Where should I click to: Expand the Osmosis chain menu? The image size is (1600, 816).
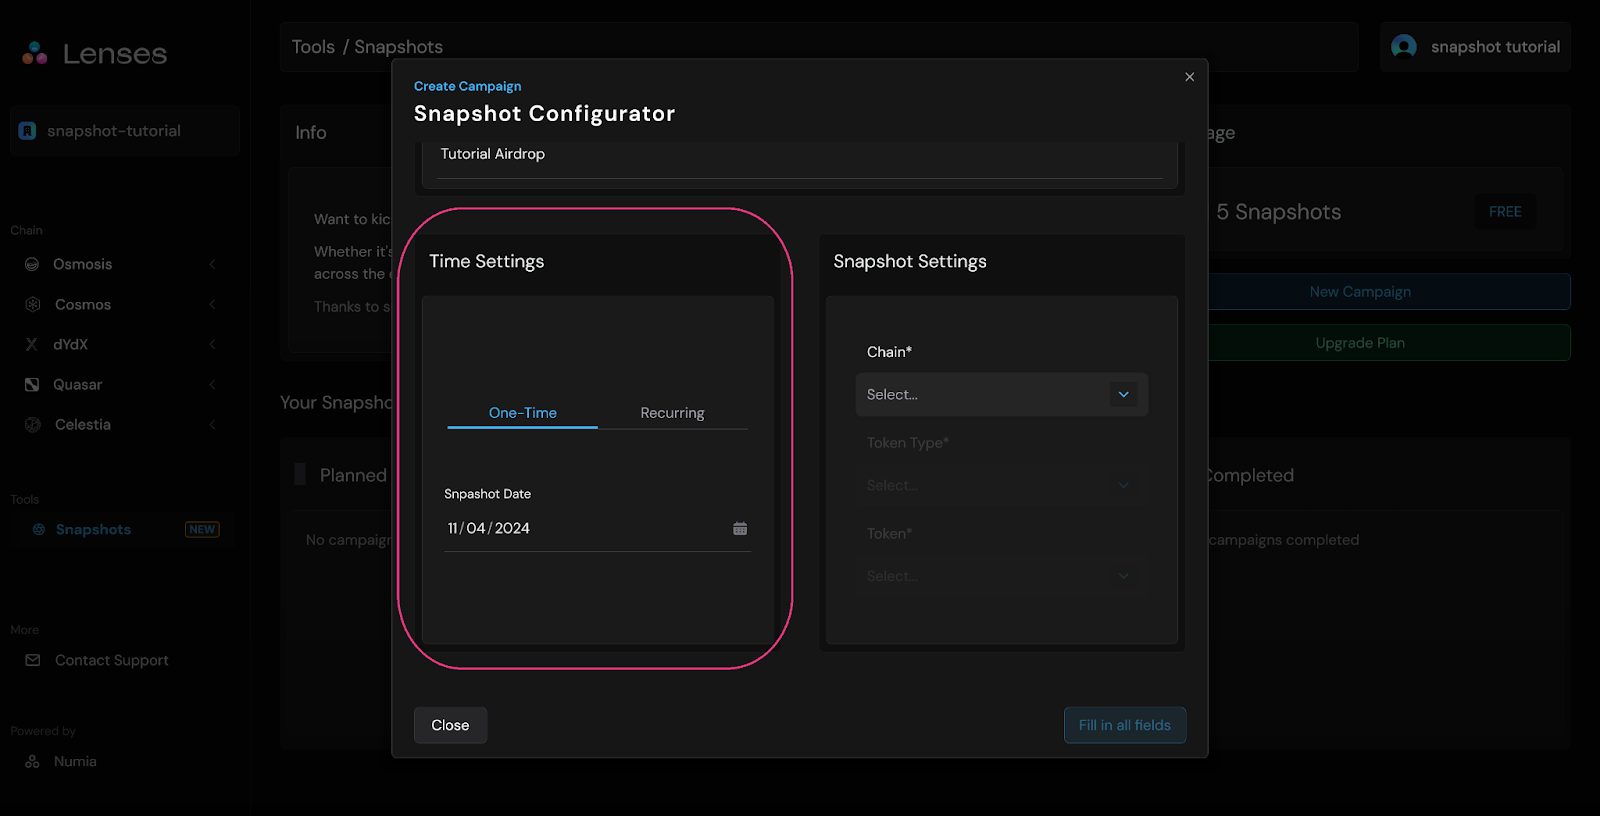pyautogui.click(x=212, y=264)
